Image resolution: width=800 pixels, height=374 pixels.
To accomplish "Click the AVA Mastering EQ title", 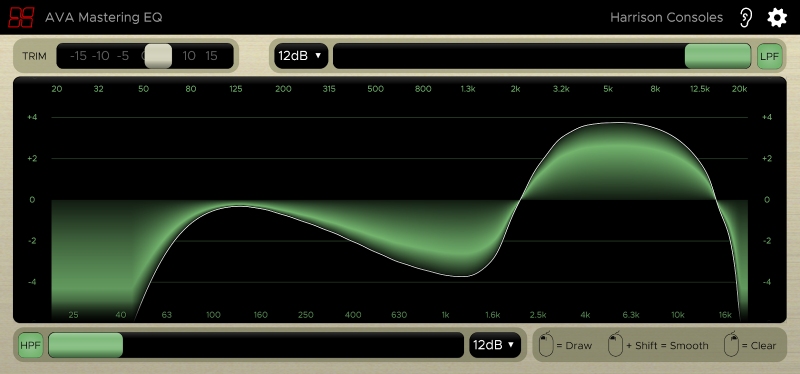I will click(104, 17).
